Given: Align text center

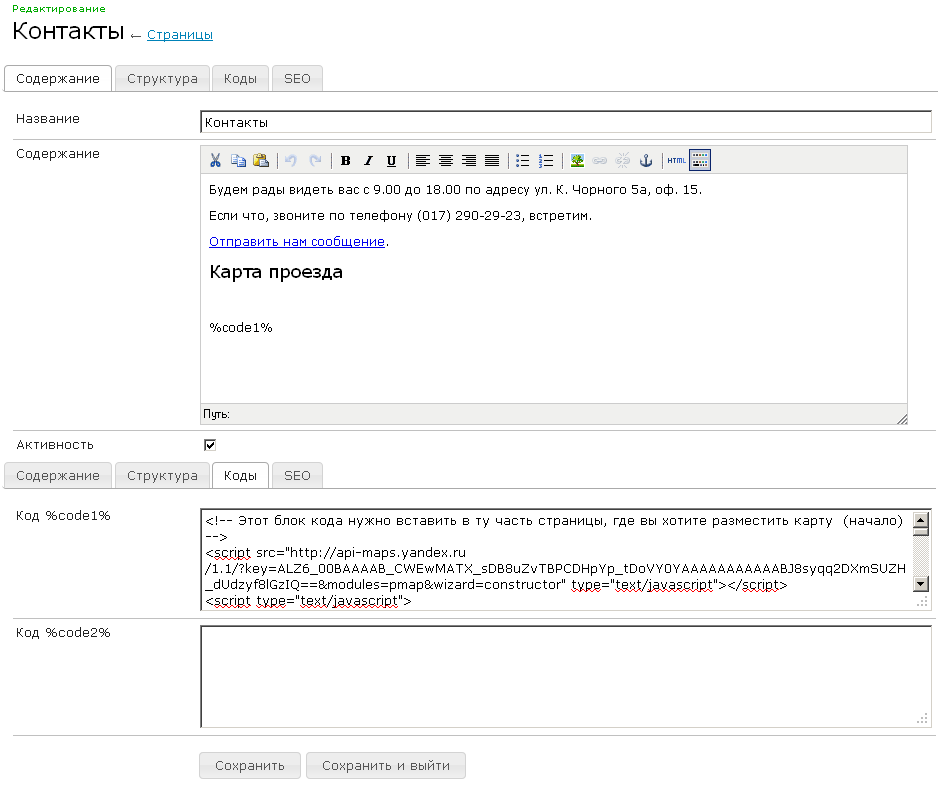Looking at the screenshot, I should 446,160.
